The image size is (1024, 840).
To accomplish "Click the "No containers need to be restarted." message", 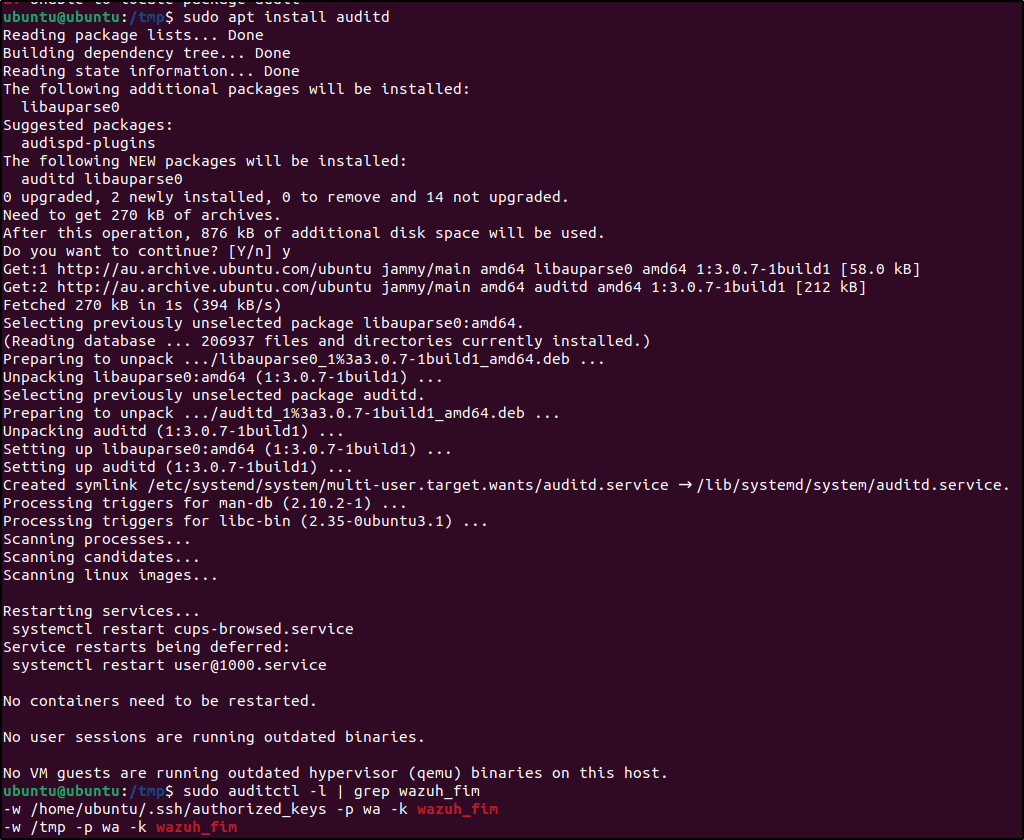I will [x=160, y=701].
